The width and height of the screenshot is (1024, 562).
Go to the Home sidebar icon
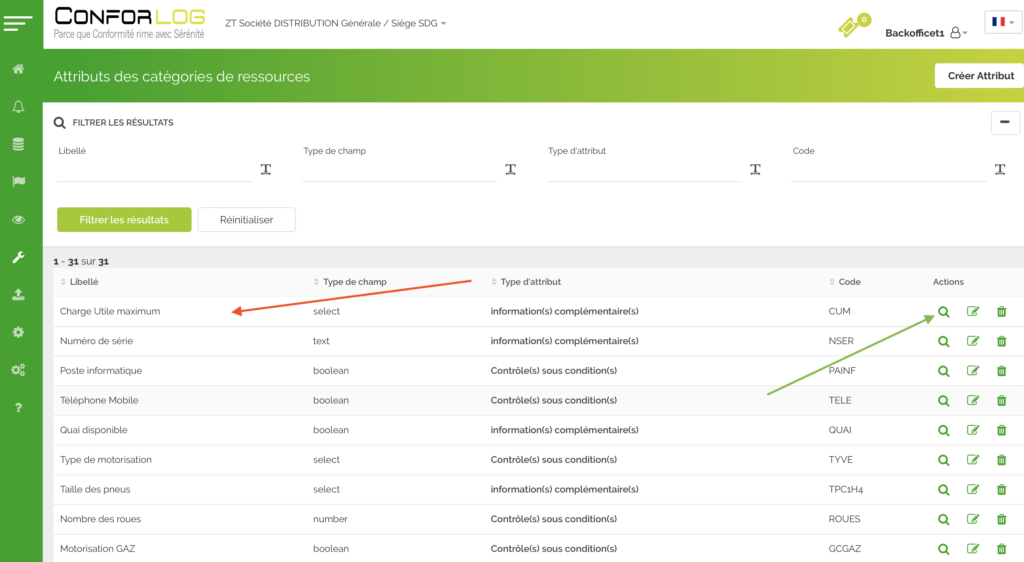pos(18,70)
